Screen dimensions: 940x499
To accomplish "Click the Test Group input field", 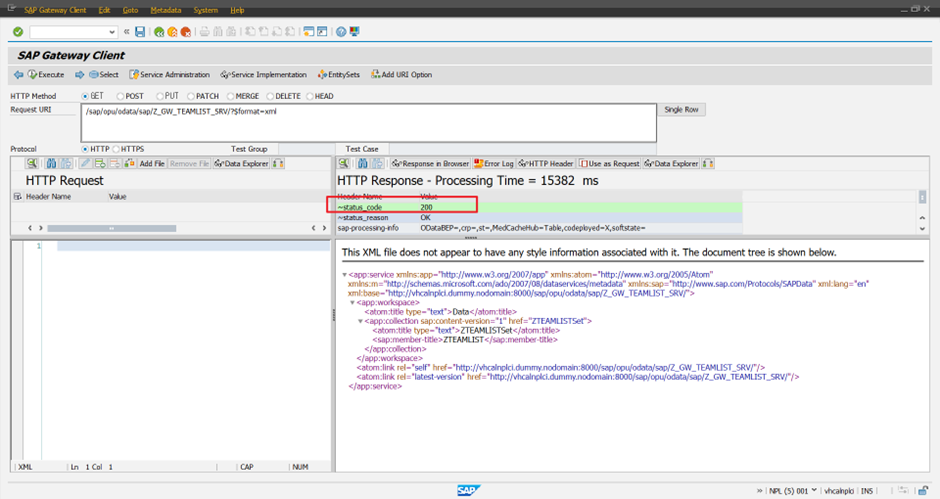I will point(306,149).
